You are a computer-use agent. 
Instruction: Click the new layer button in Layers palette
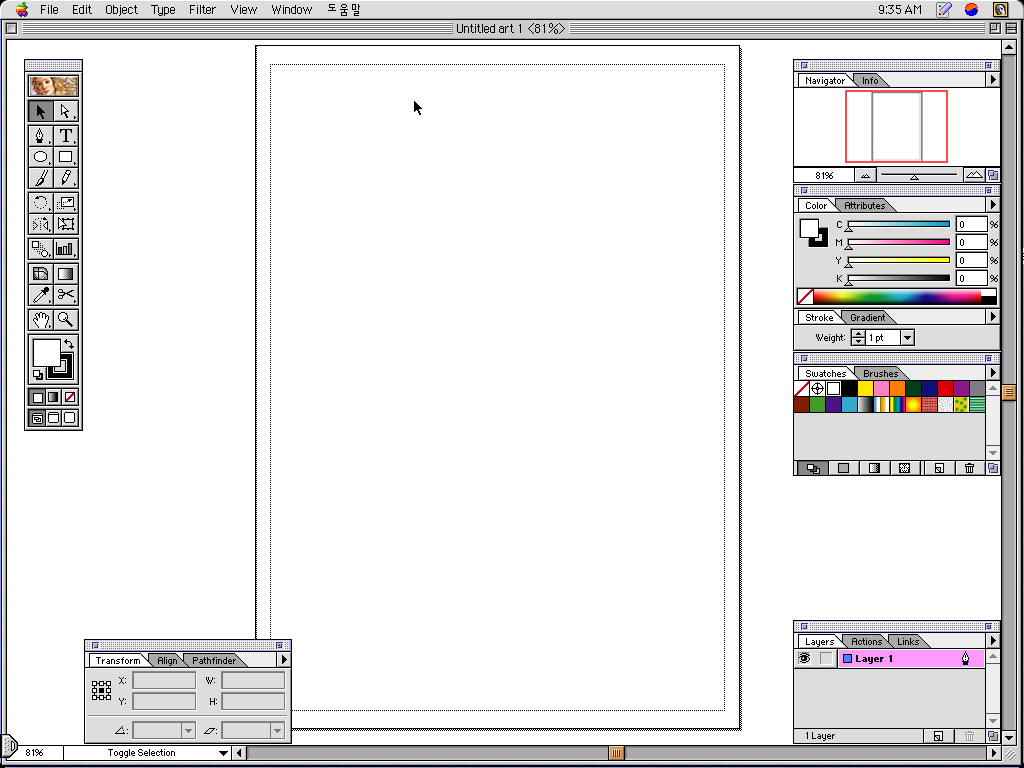938,736
